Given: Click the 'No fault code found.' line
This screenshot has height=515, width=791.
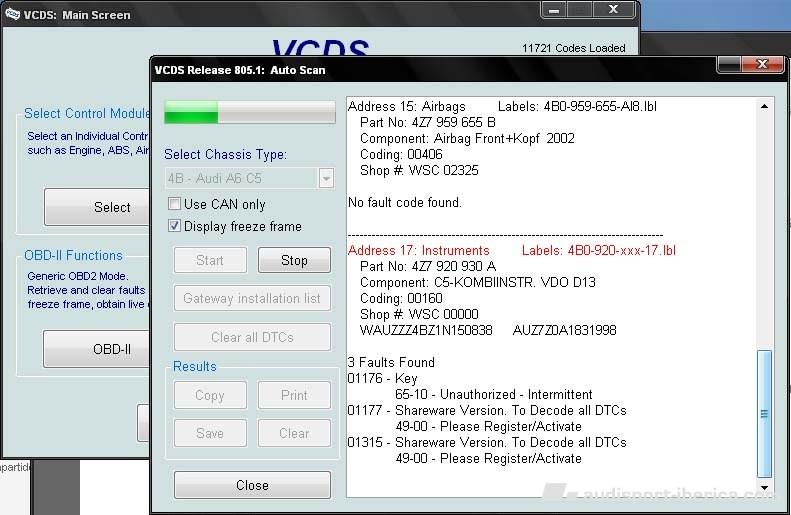Looking at the screenshot, I should click(405, 203).
